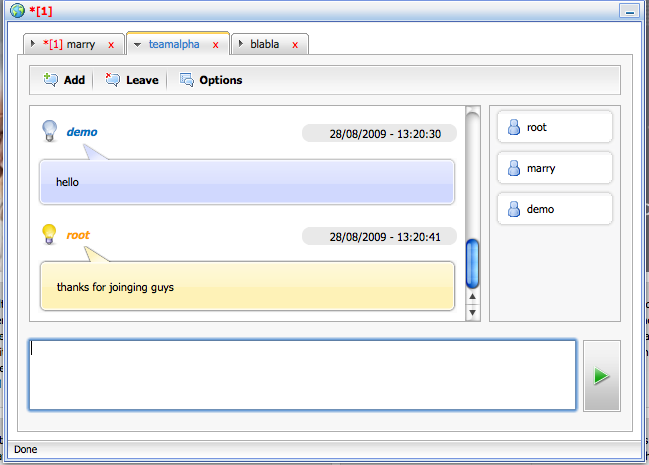This screenshot has width=649, height=465.
Task: Click the *[1] window title text
Action: (41, 11)
